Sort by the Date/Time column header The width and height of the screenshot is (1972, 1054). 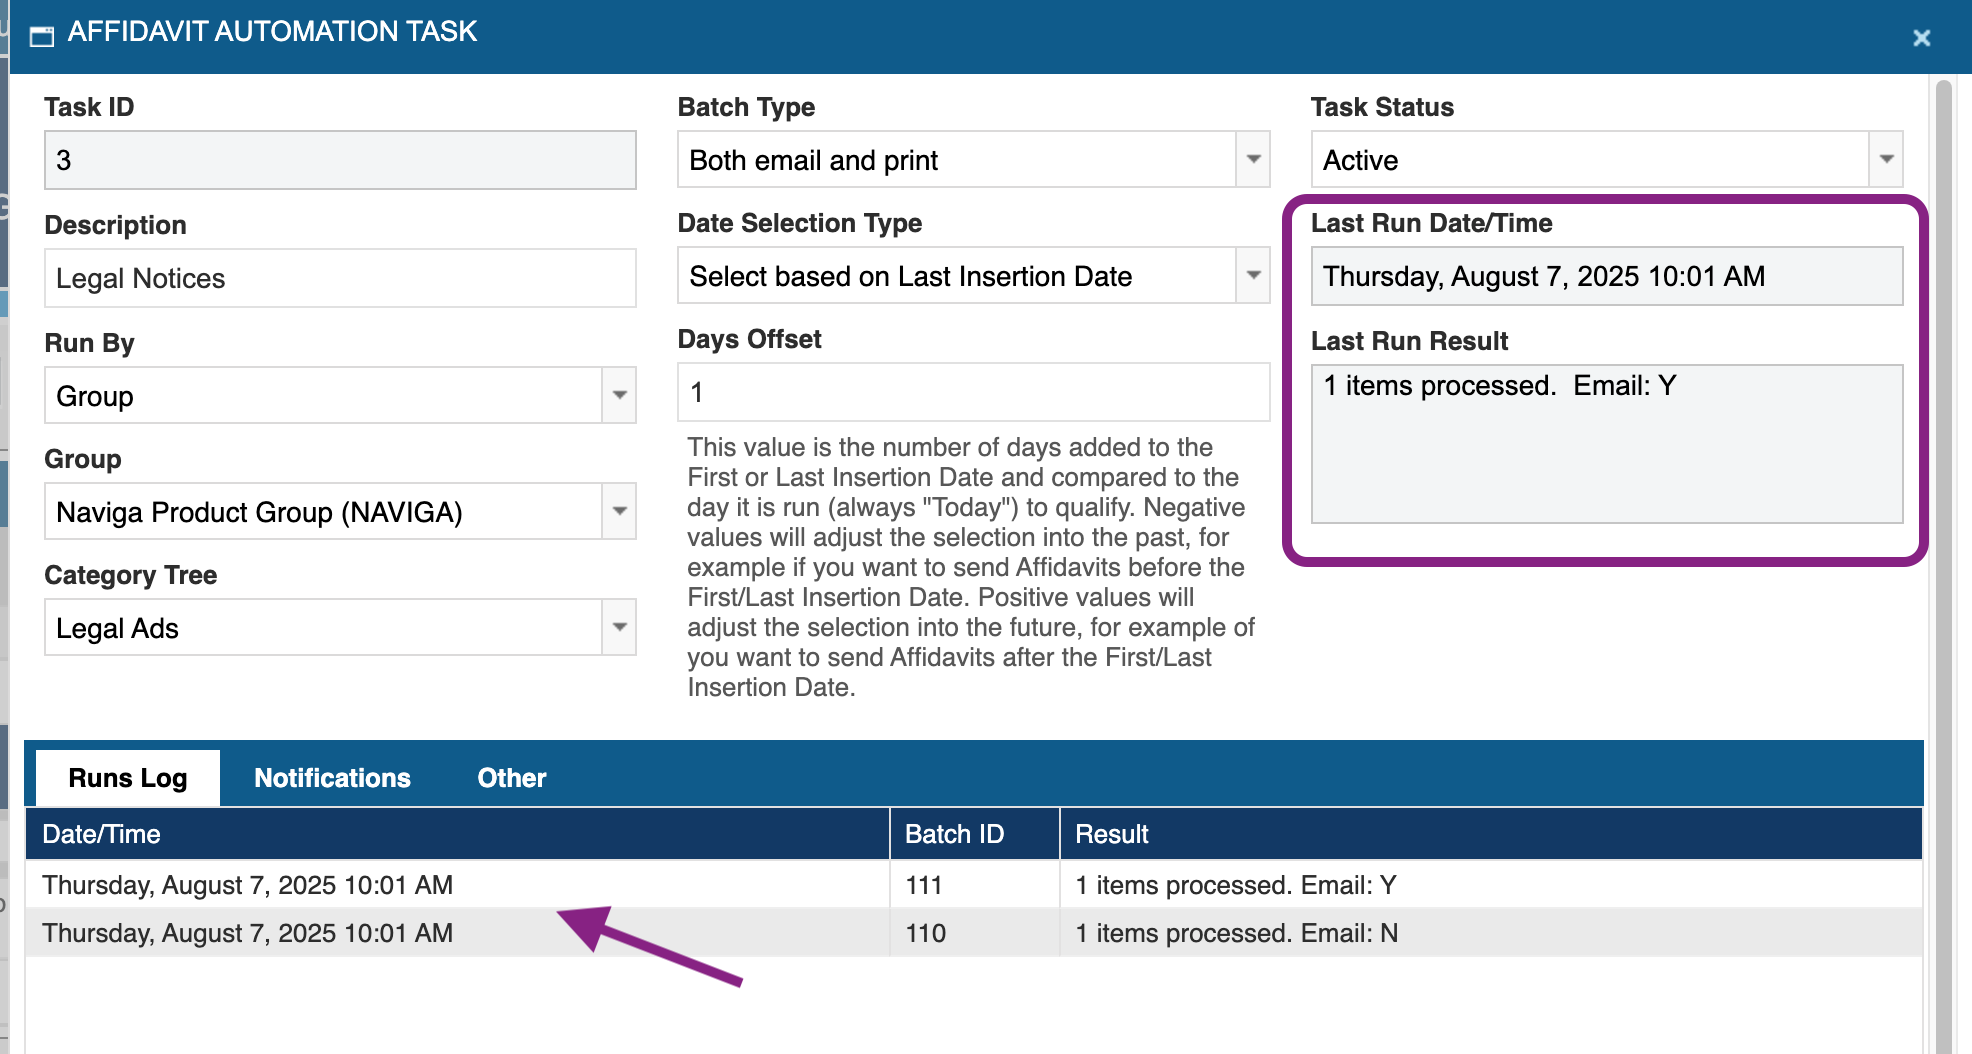[x=456, y=834]
